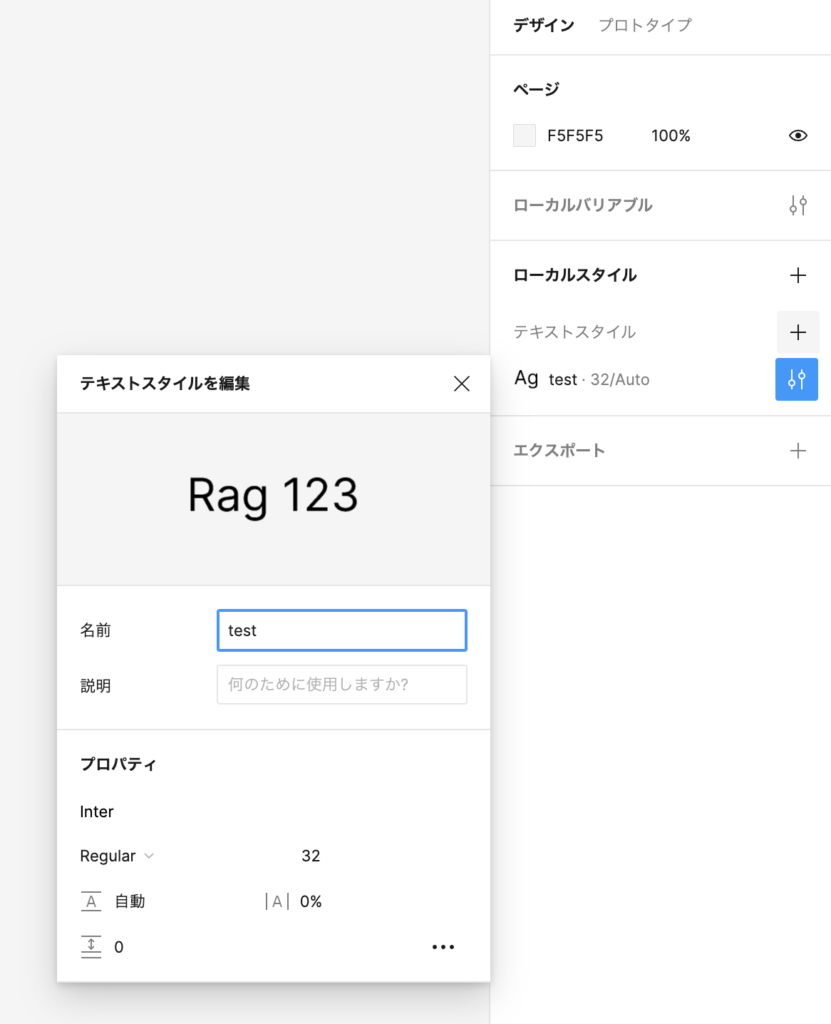The width and height of the screenshot is (831, 1024).
Task: Click the edit style icon next to test
Action: [797, 380]
